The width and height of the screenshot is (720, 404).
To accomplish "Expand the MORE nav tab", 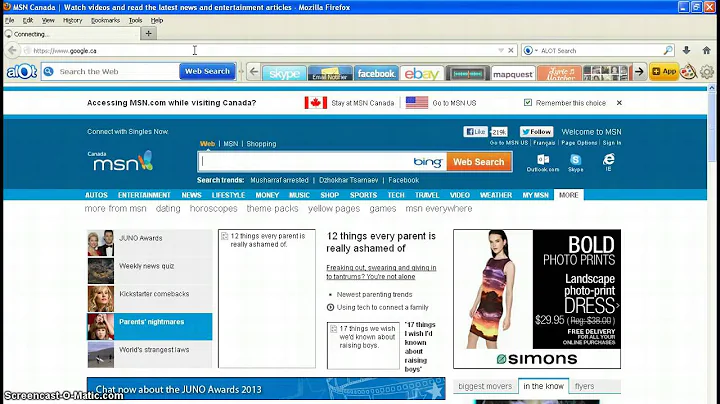I will 568,195.
